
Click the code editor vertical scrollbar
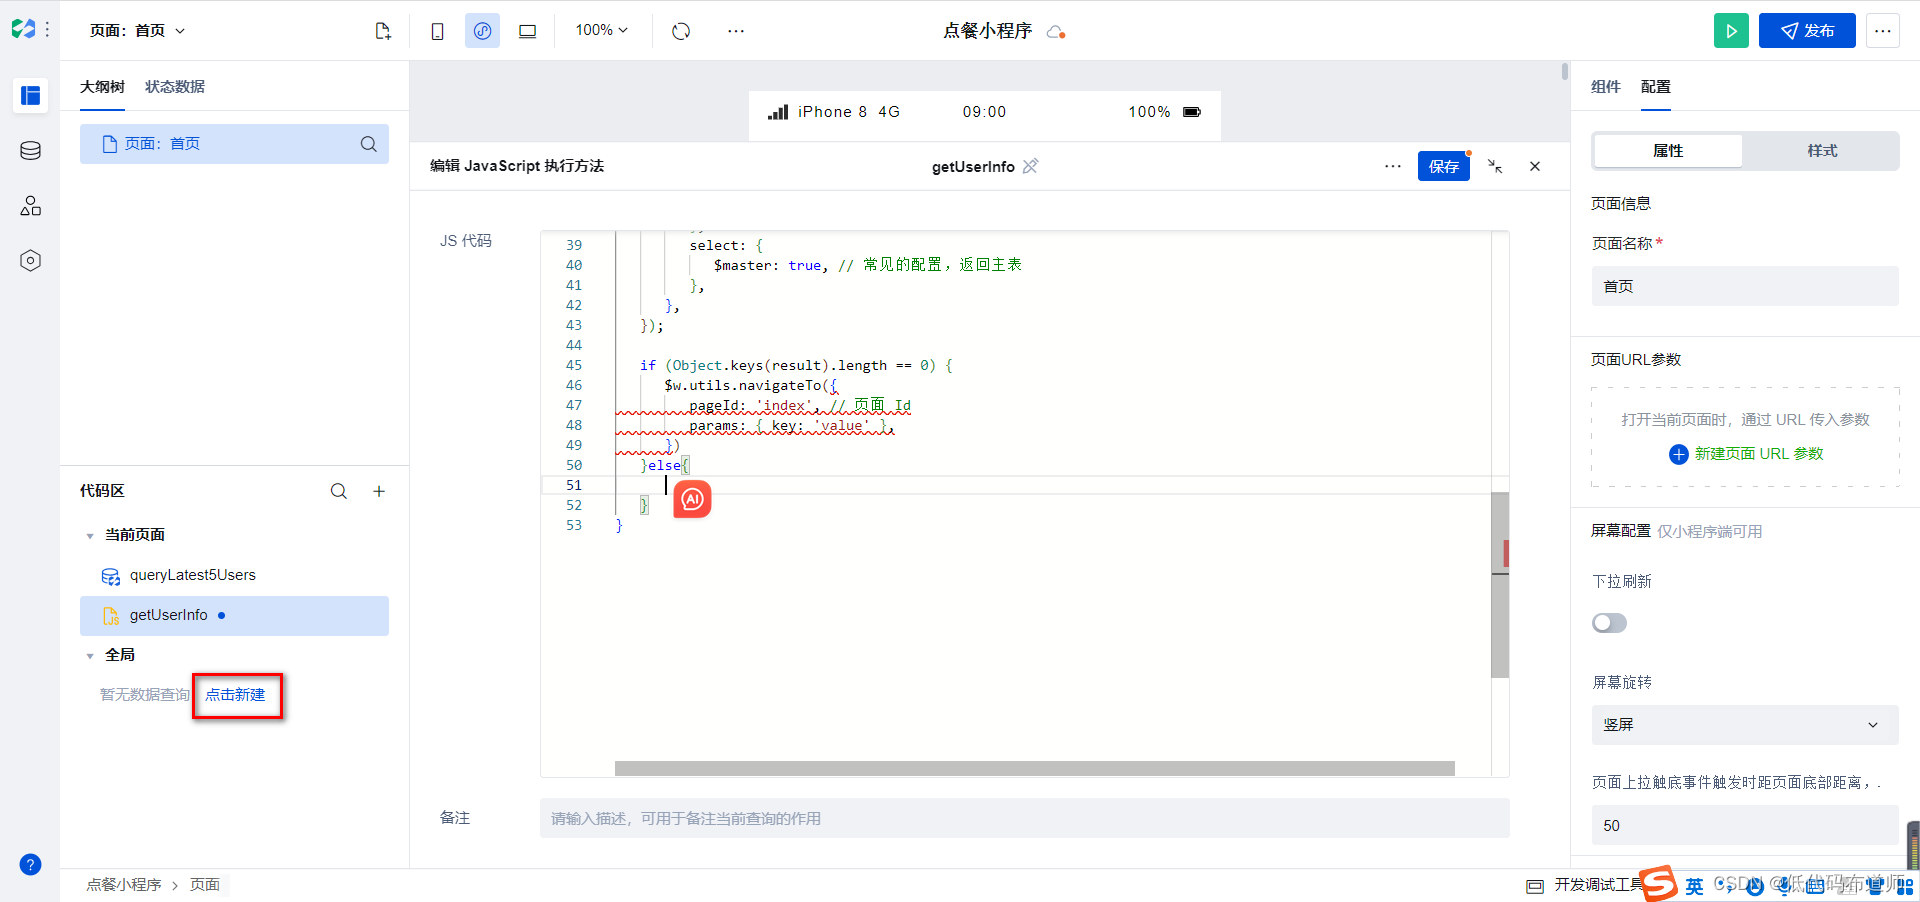point(1499,585)
